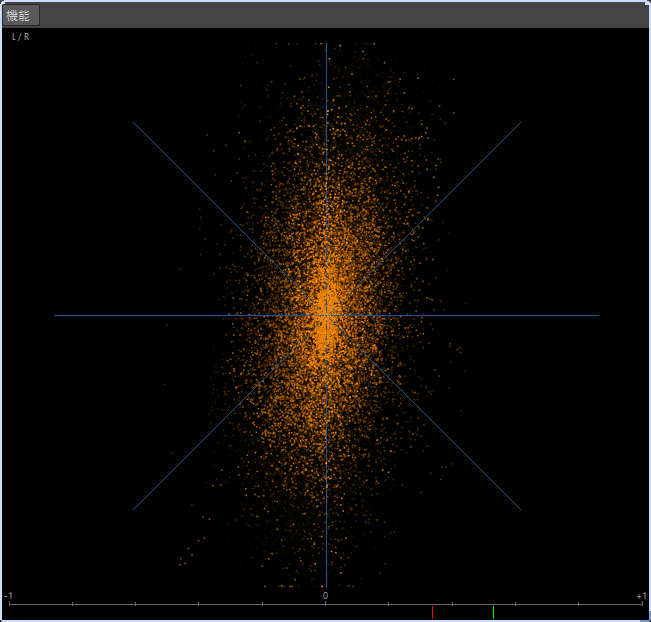The image size is (651, 622).
Task: Click the -1 label on correlation scale
Action: (9, 596)
